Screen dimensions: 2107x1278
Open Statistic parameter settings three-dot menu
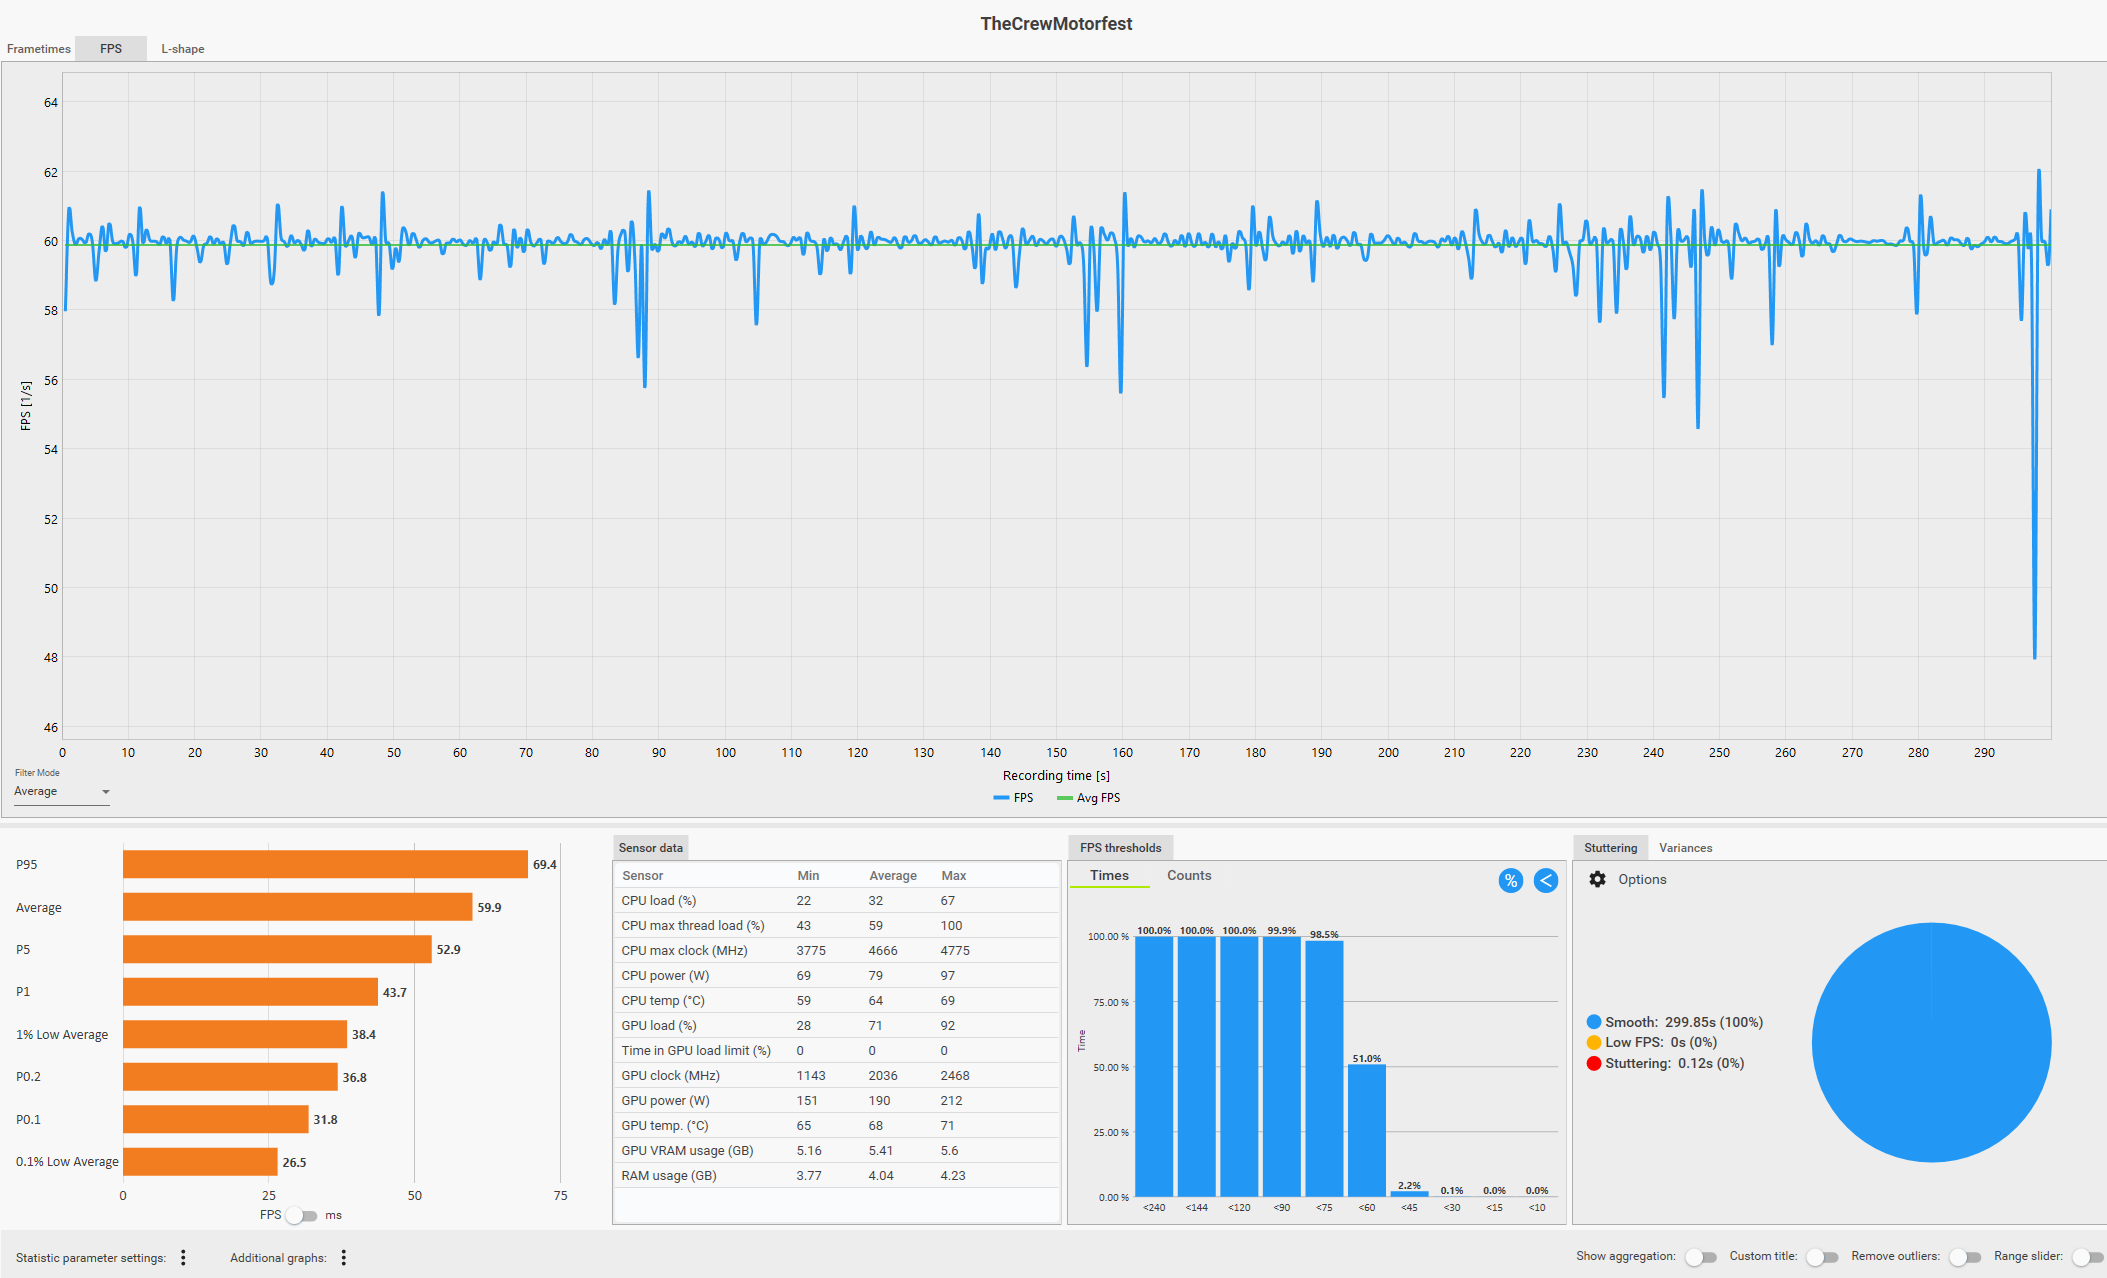[x=183, y=1257]
